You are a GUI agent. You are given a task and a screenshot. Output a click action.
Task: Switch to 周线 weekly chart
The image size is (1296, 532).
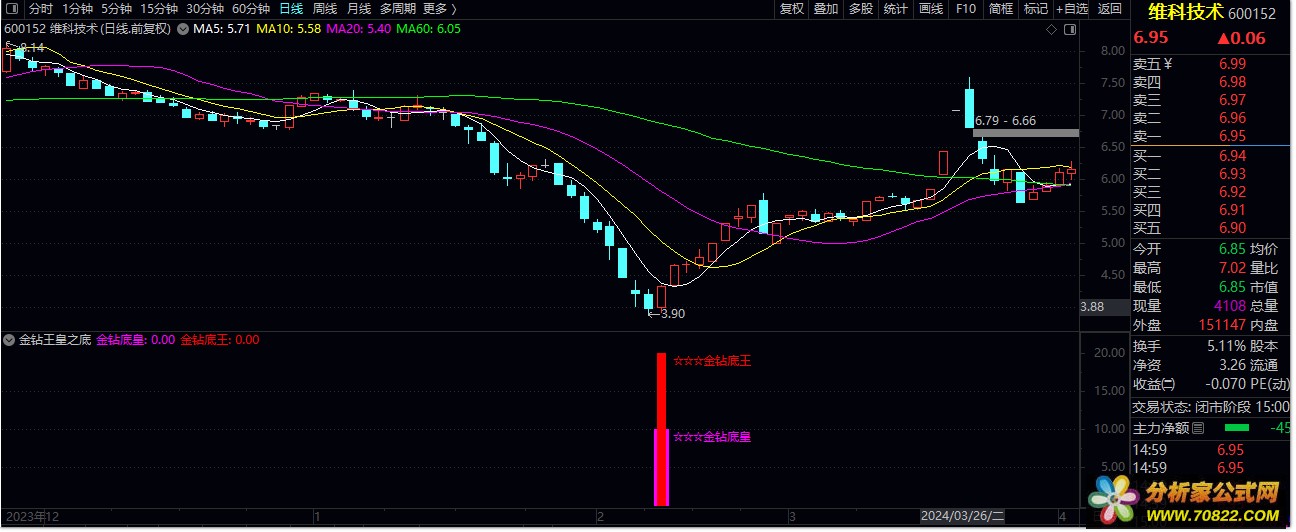(x=325, y=9)
